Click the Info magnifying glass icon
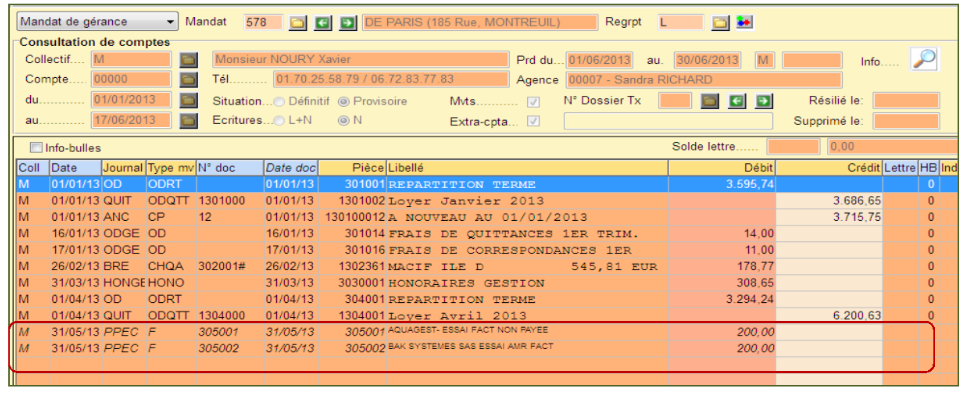 [924, 60]
